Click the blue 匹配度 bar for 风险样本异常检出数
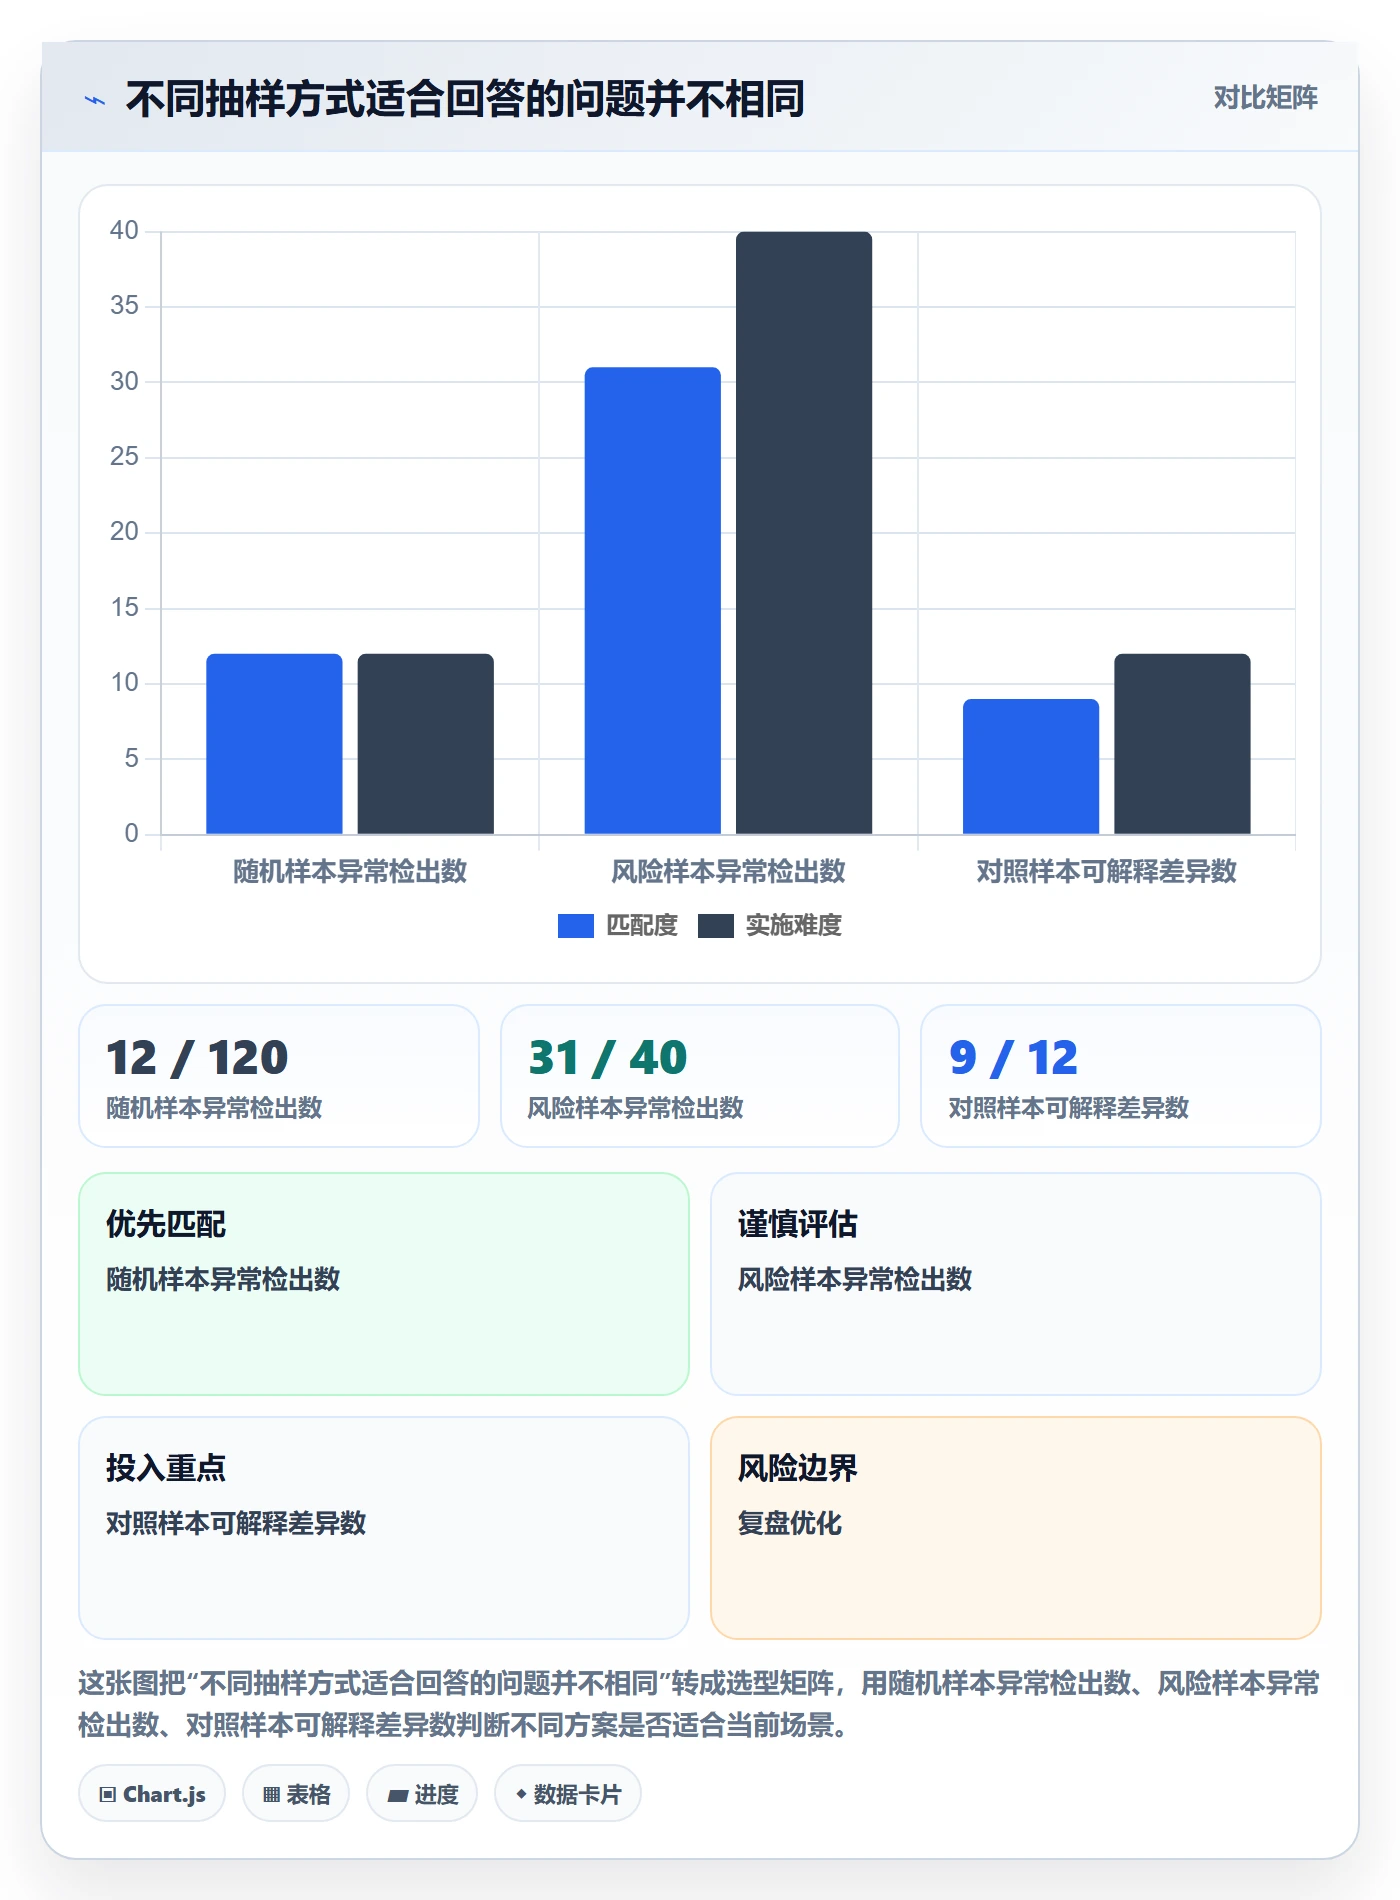The height and width of the screenshot is (1900, 1400). point(653,601)
